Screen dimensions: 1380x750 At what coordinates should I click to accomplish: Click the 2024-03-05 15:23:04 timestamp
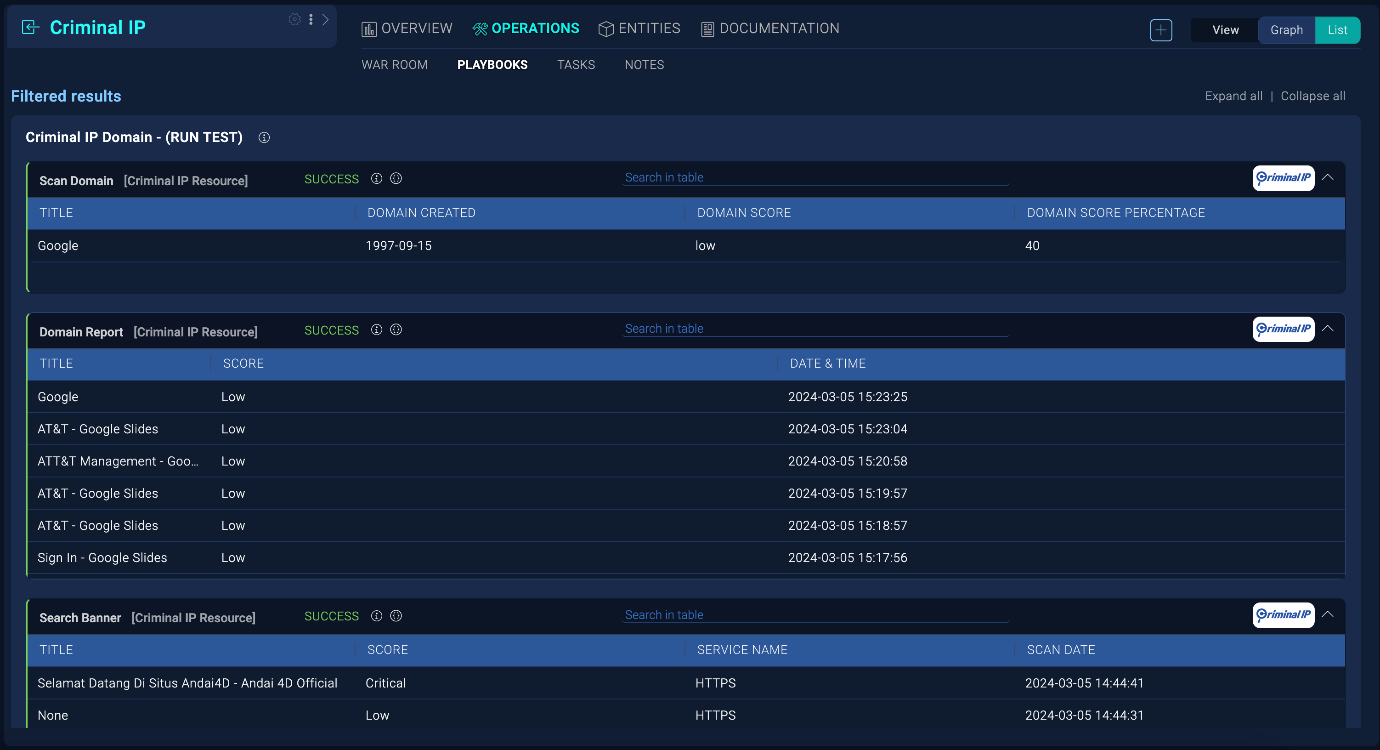coord(848,429)
